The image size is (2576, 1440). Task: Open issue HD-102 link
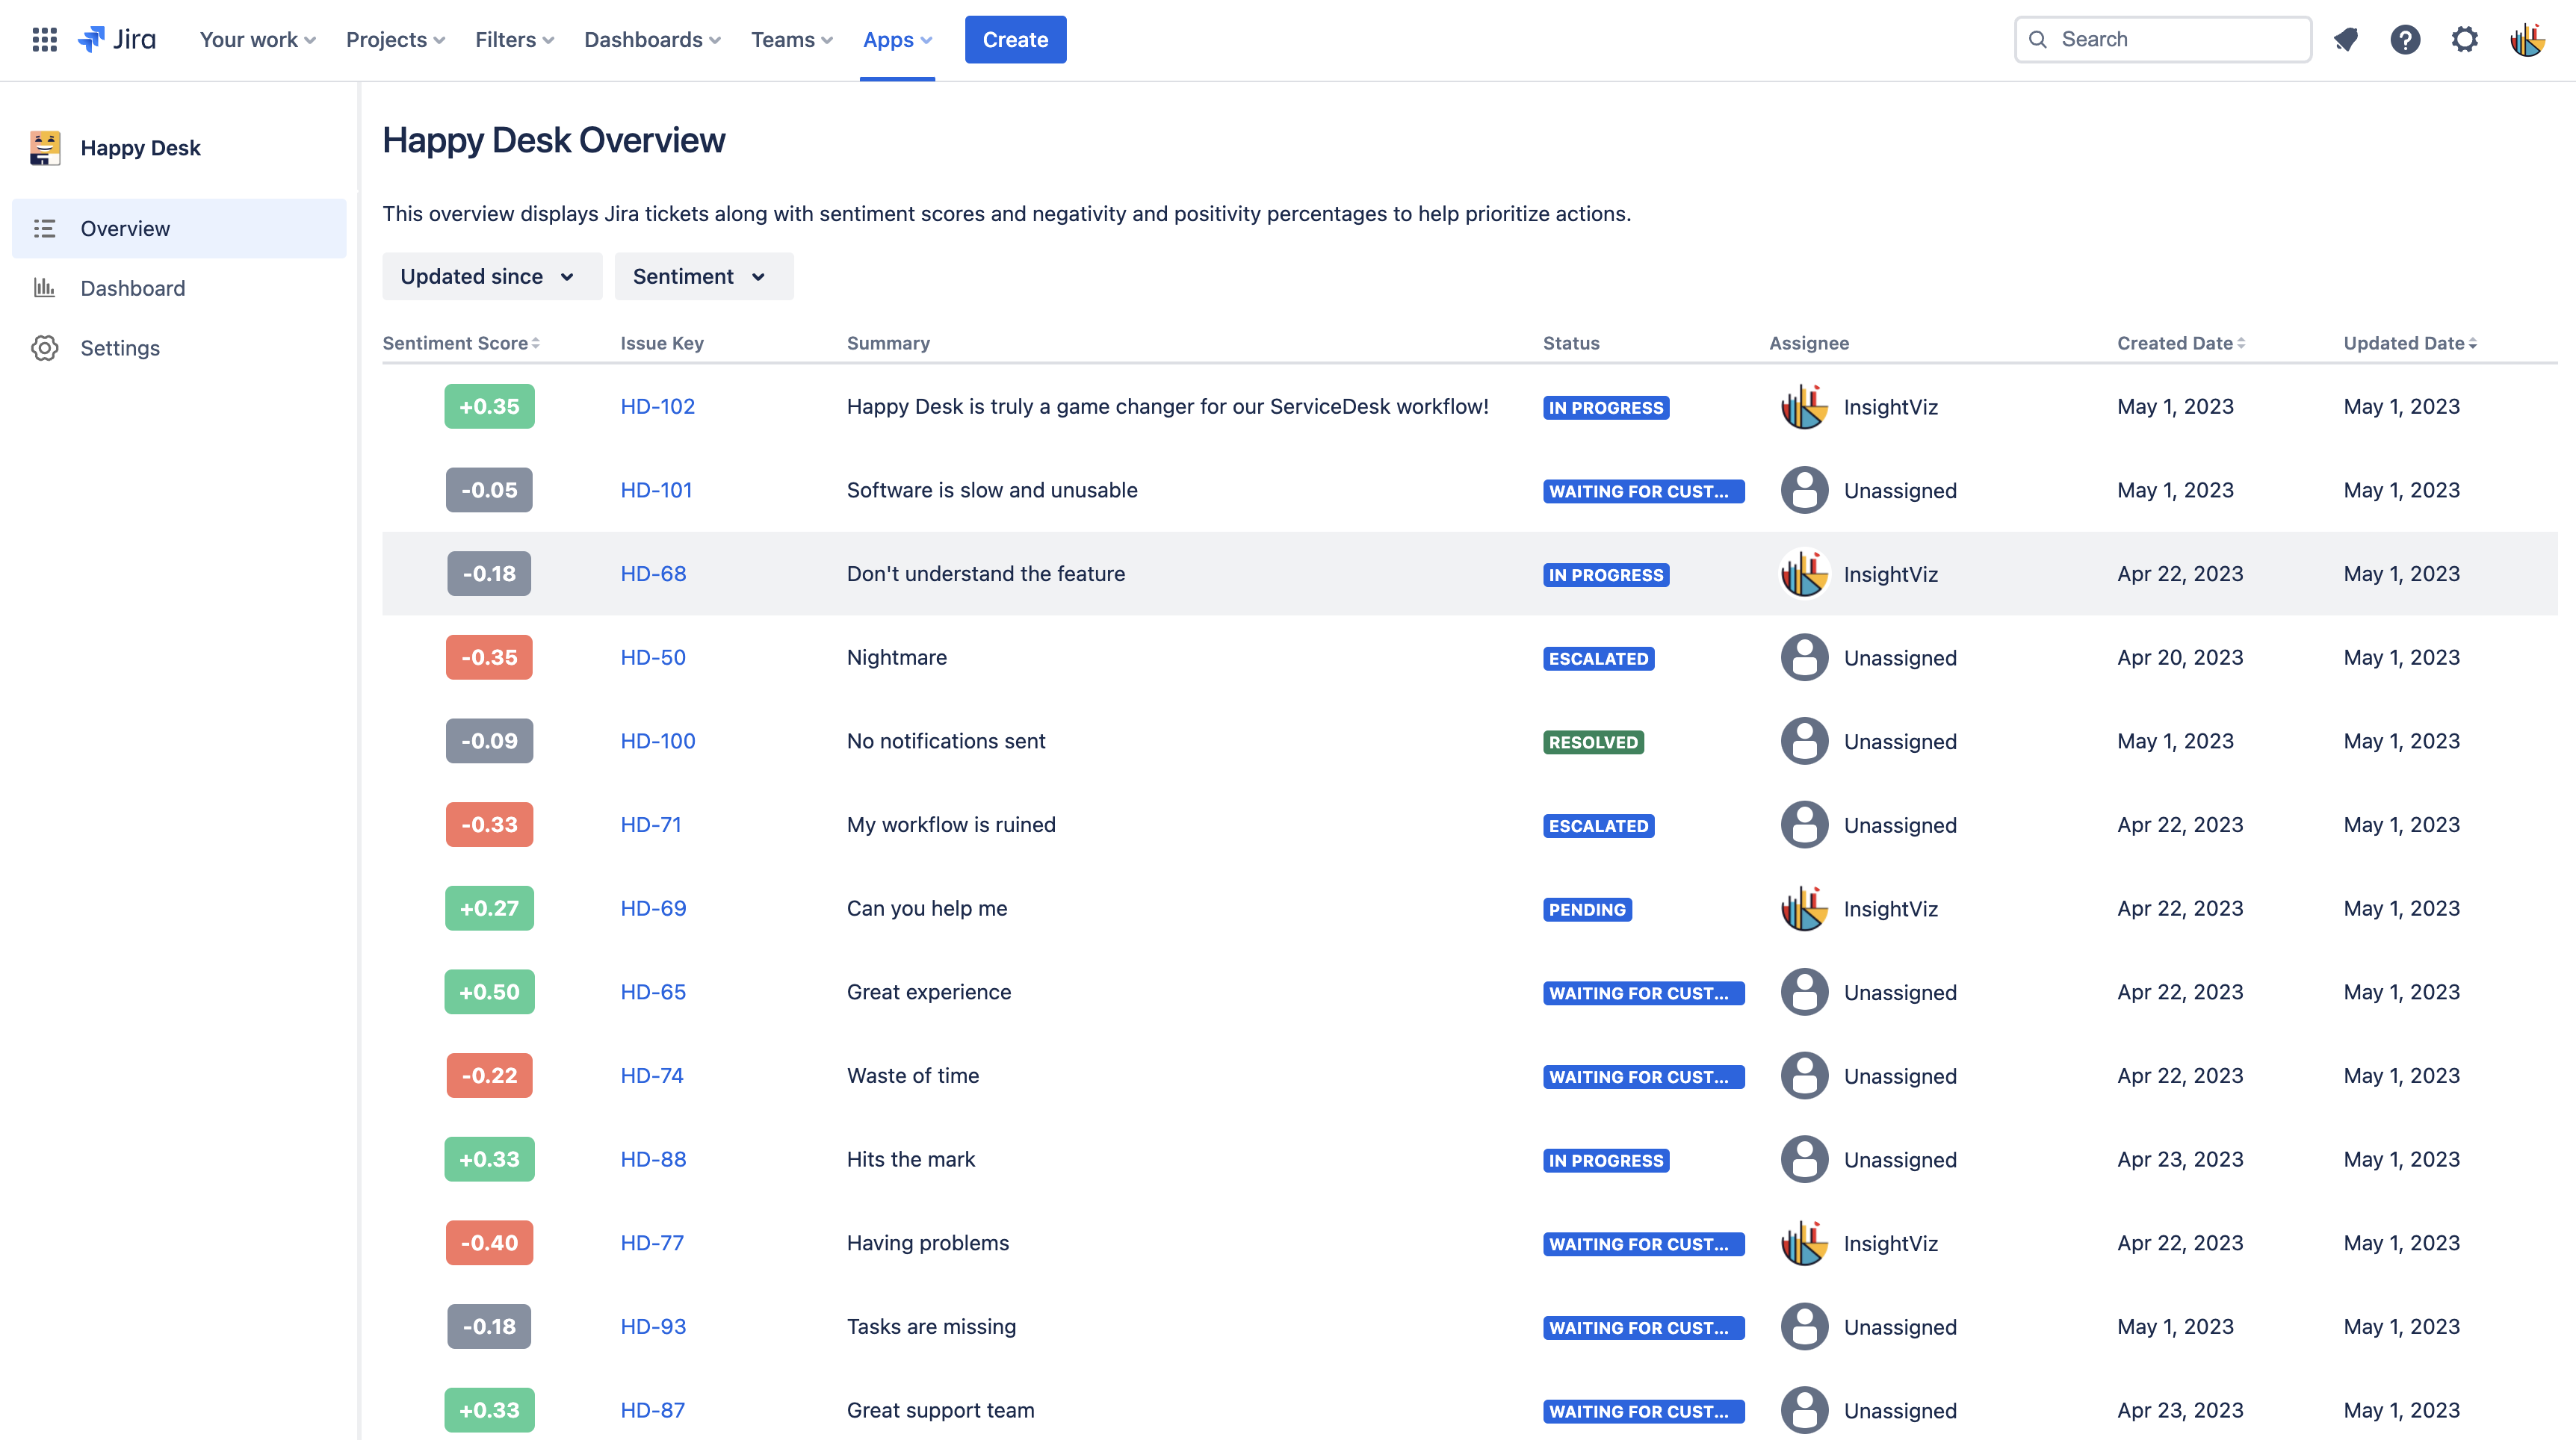pyautogui.click(x=657, y=407)
